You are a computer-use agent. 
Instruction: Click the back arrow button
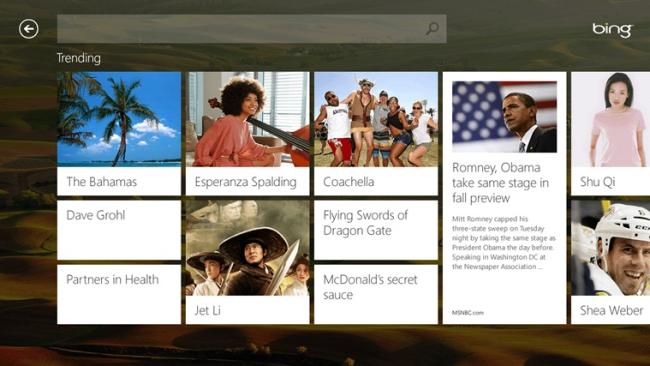29,29
